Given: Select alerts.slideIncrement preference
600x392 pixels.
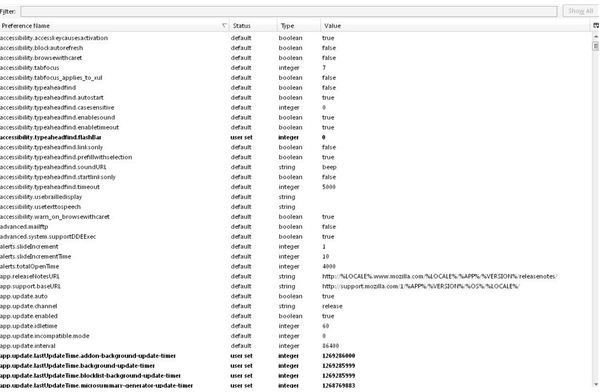Looking at the screenshot, I should [296, 247].
